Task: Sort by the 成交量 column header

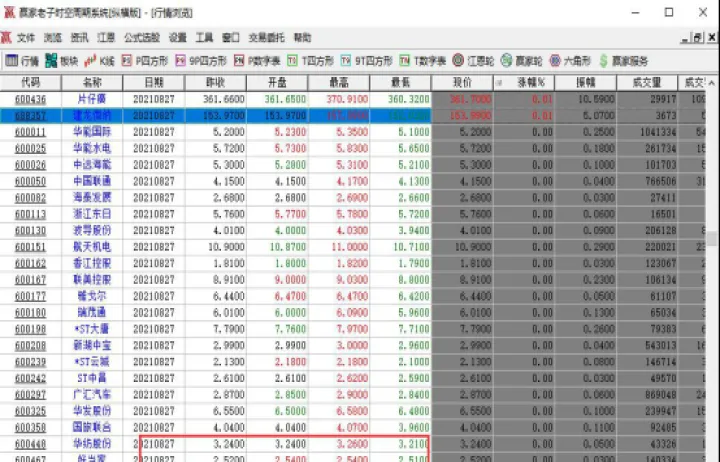Action: click(647, 83)
